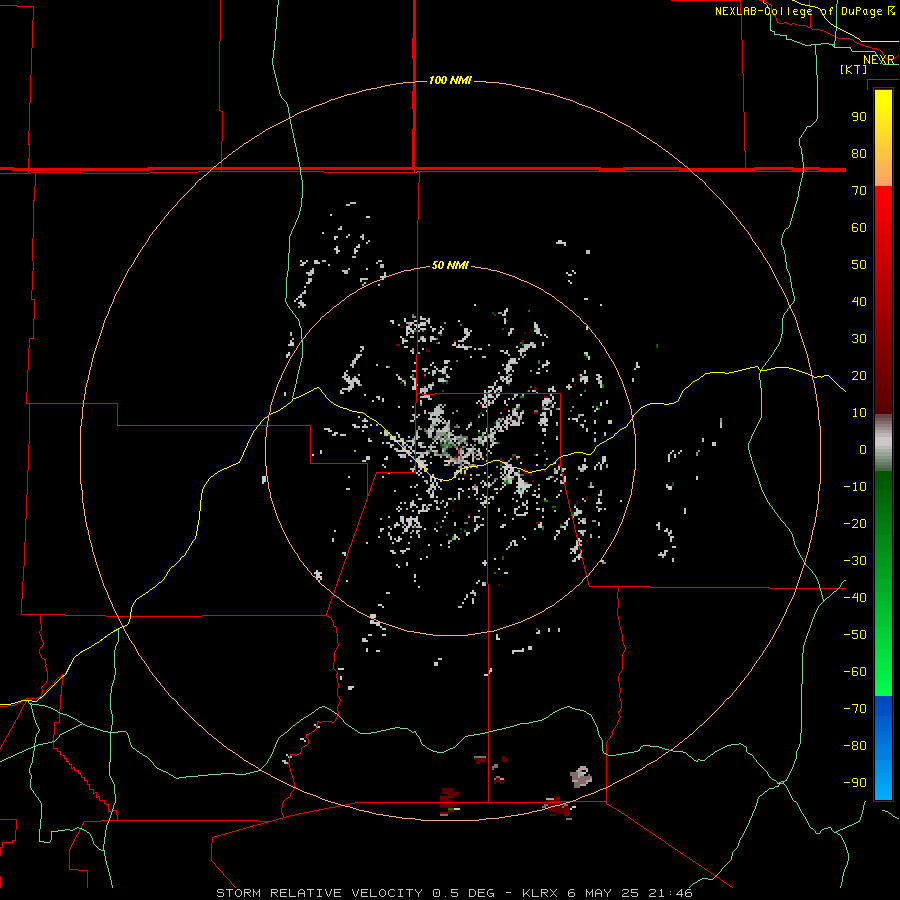Click the 70 value on velocity scale

859,191
